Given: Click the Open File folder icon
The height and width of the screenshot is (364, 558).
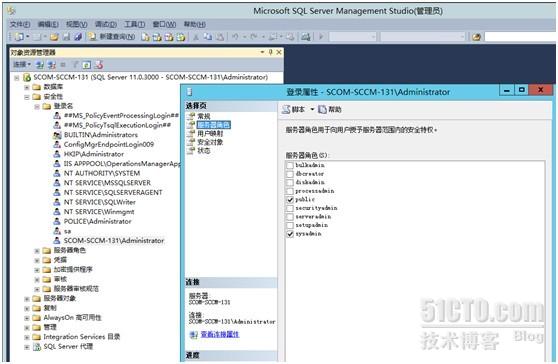Looking at the screenshot, I should point(54,37).
